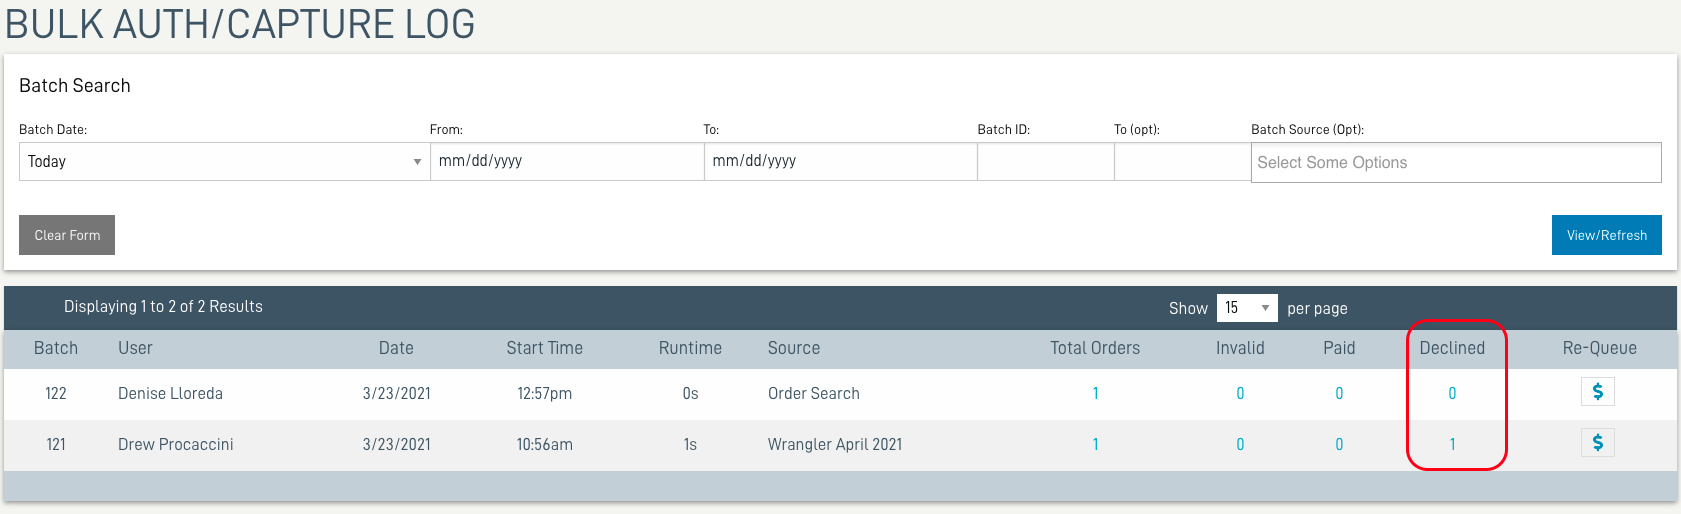
Task: Select the Batch column header
Action: (x=56, y=348)
